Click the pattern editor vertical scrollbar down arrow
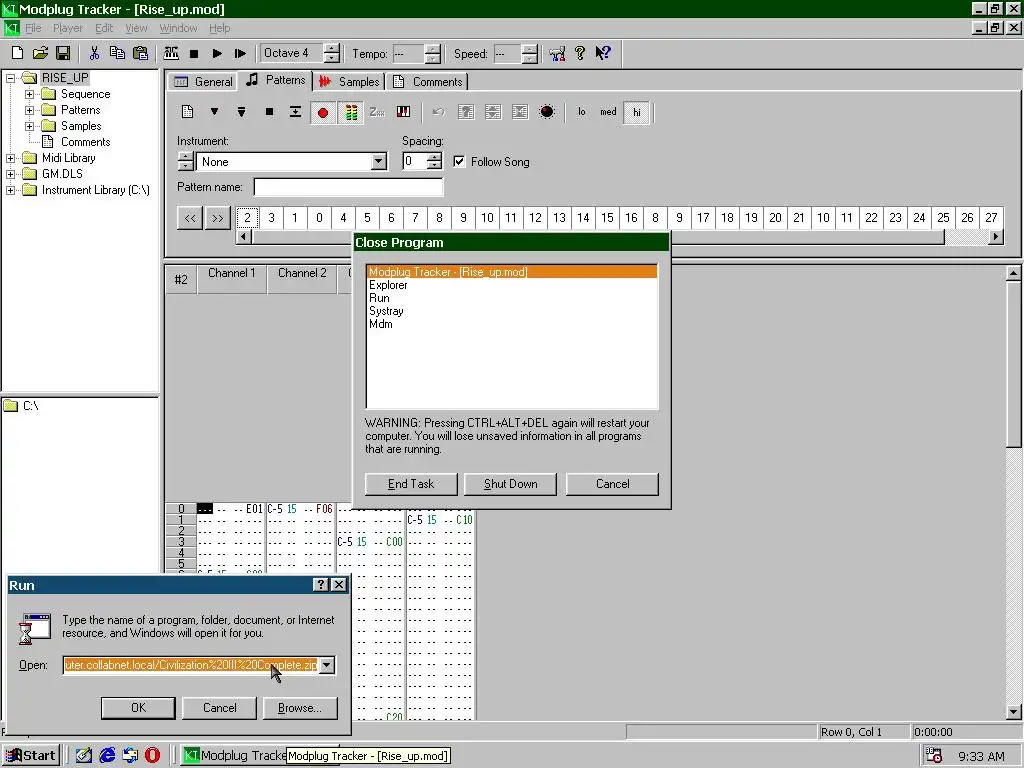The width and height of the screenshot is (1024, 768). click(1014, 712)
